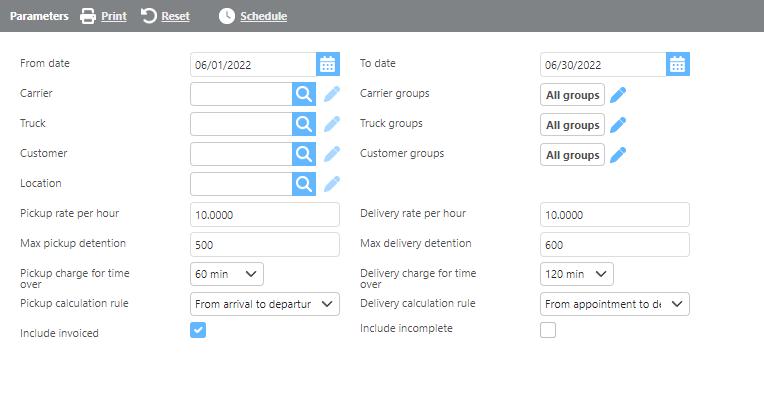Click the Pickup rate per hour field
Screen dimensions: 764x403
click(x=265, y=215)
